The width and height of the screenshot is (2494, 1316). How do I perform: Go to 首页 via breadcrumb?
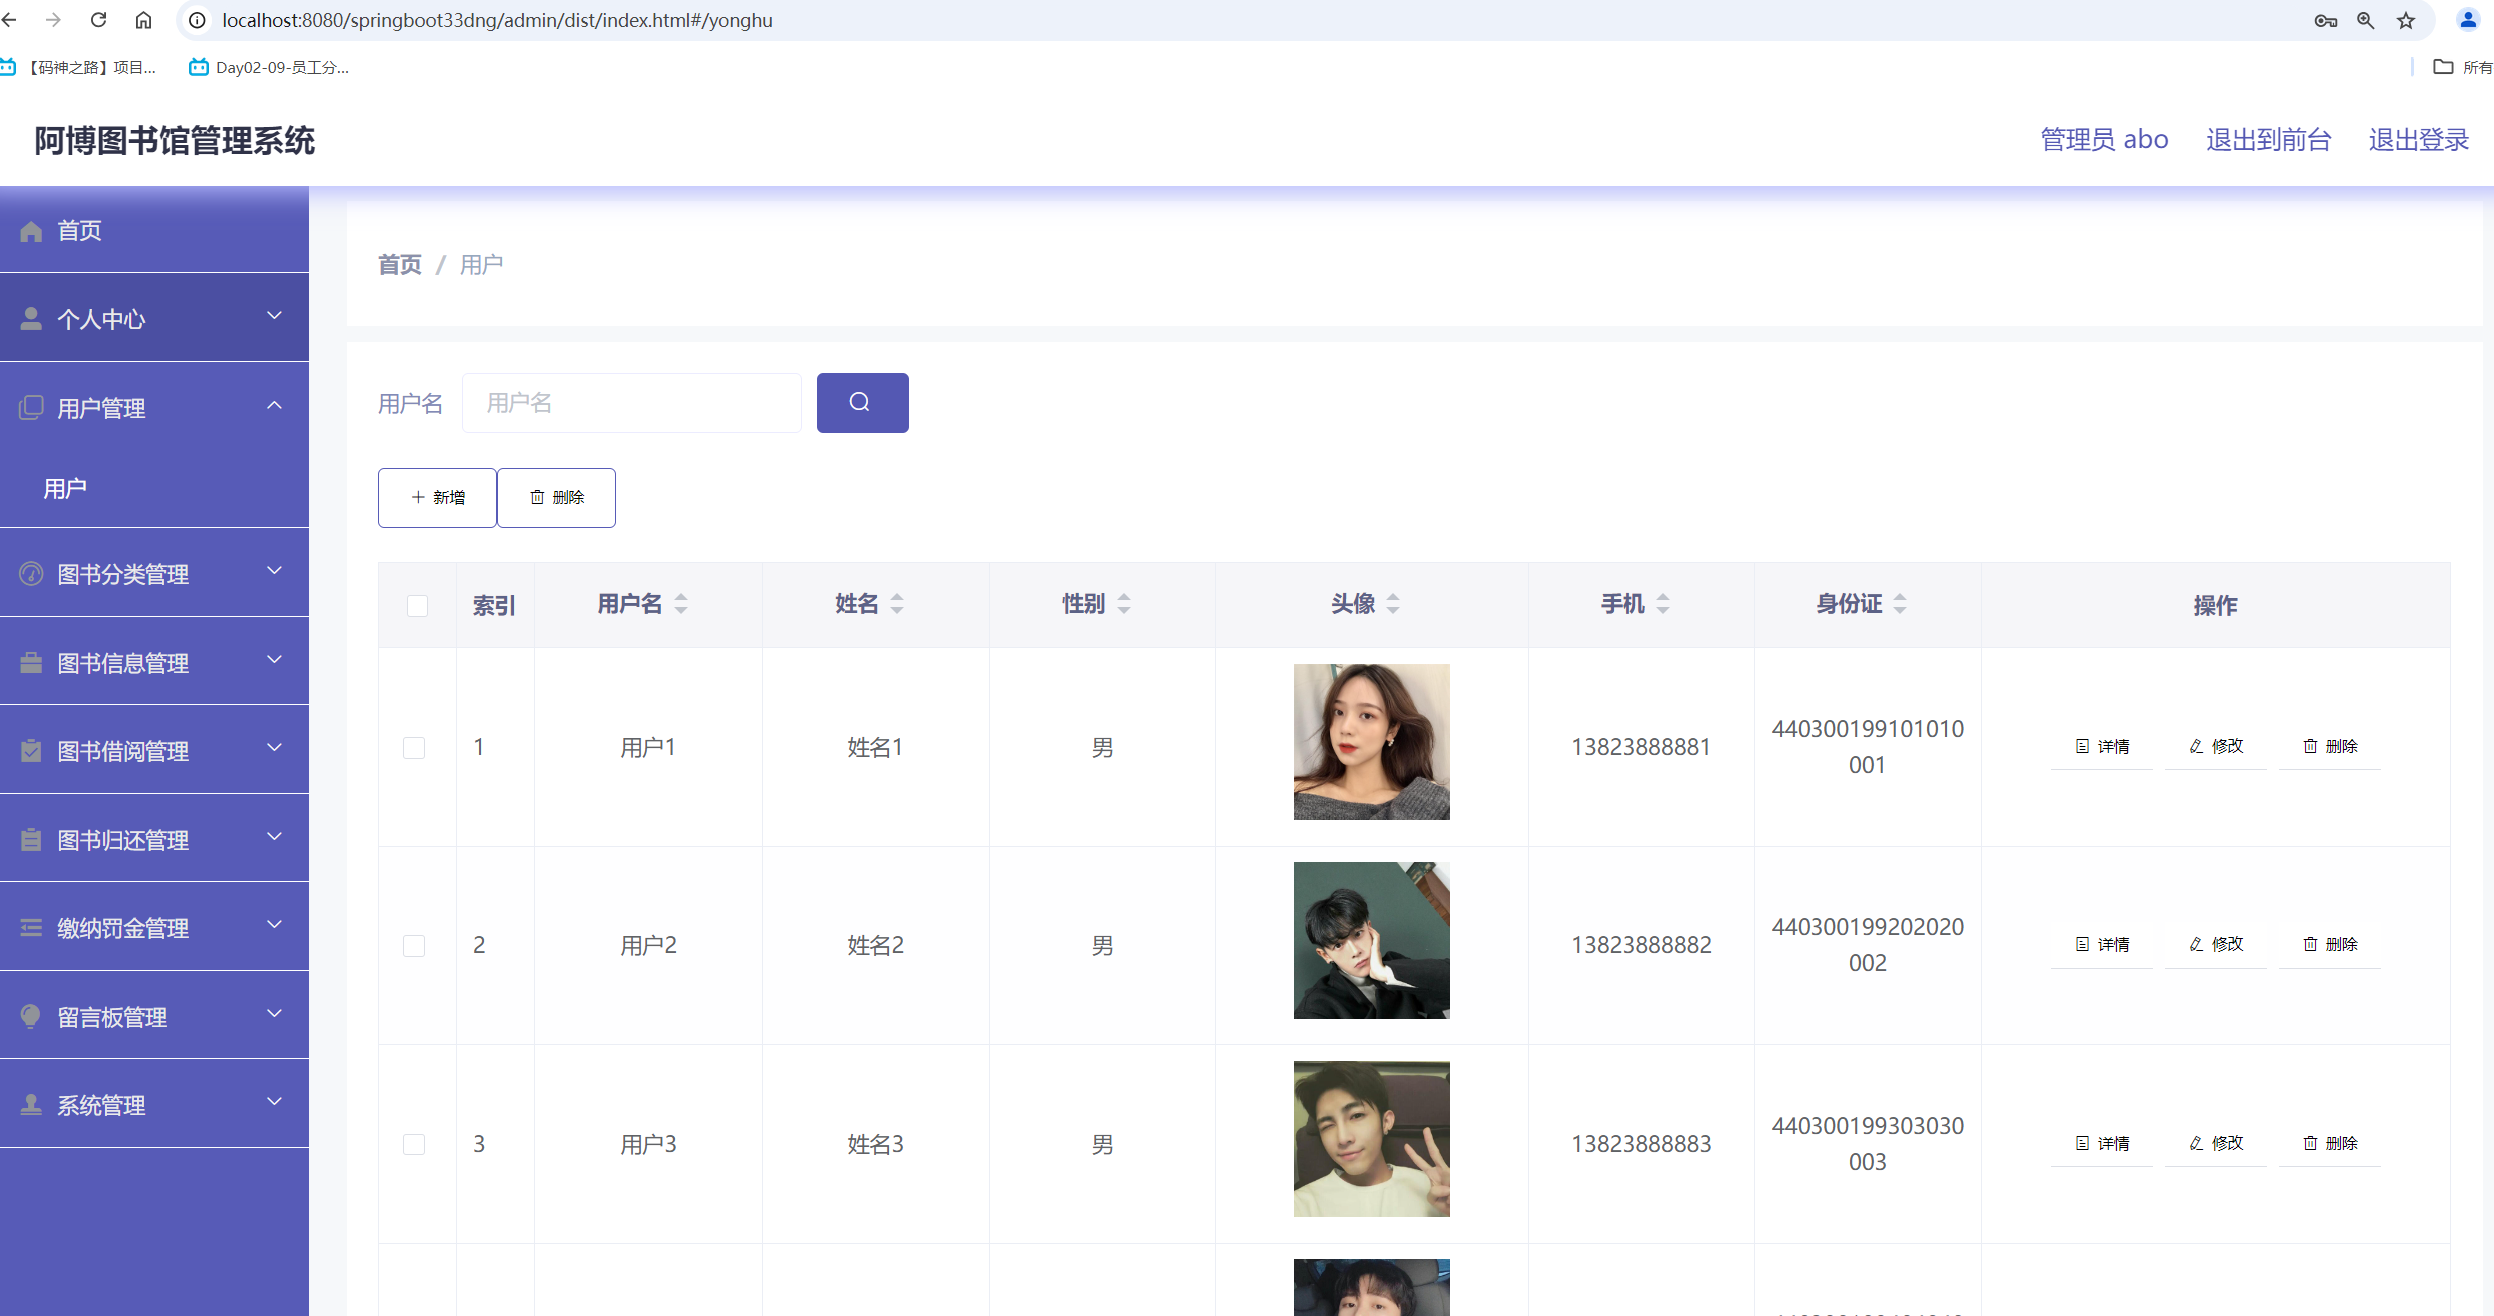(x=400, y=264)
